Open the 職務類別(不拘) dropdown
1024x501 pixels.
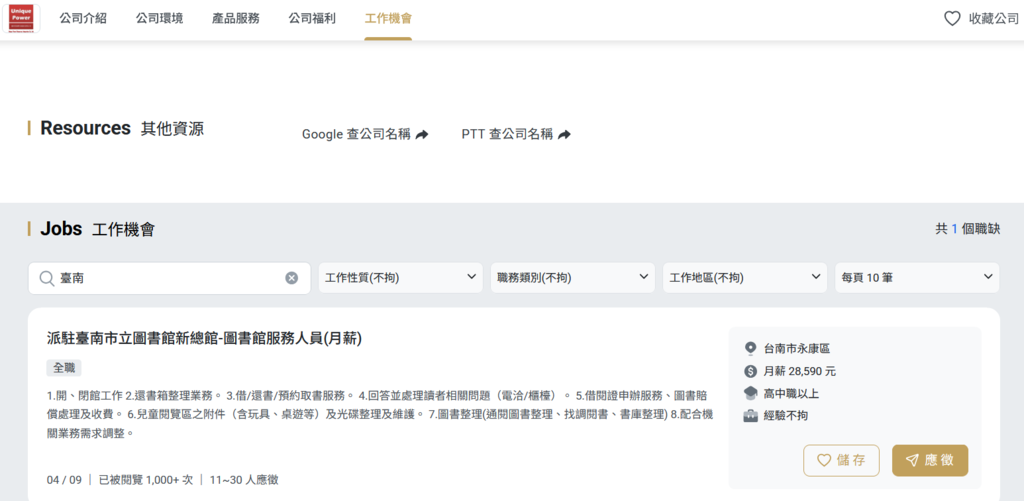(573, 278)
